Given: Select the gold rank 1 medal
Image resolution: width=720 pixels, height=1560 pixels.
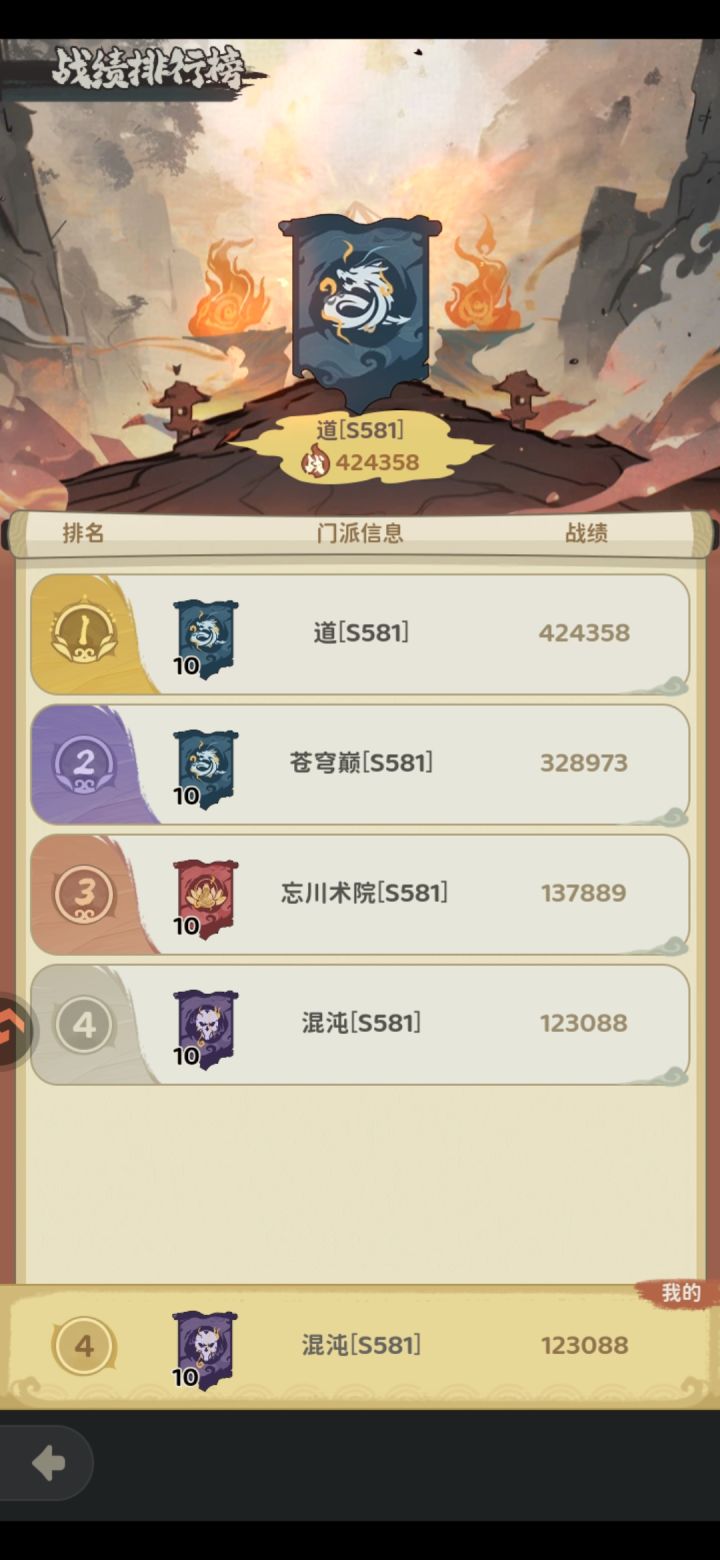Looking at the screenshot, I should [x=84, y=630].
